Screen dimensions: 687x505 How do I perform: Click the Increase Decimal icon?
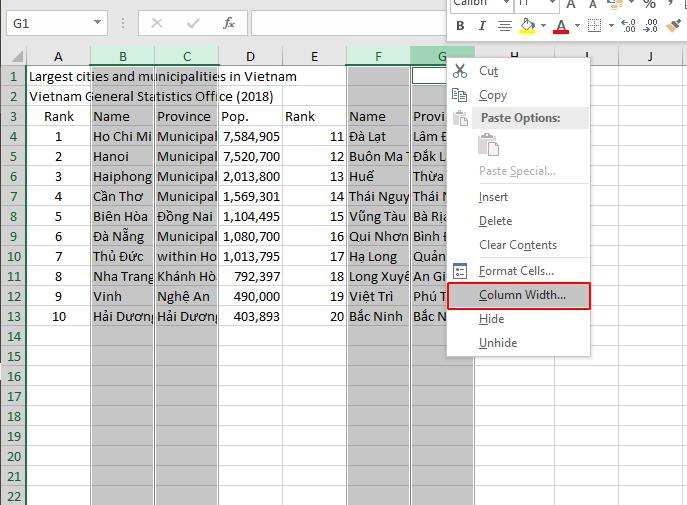pyautogui.click(x=627, y=26)
